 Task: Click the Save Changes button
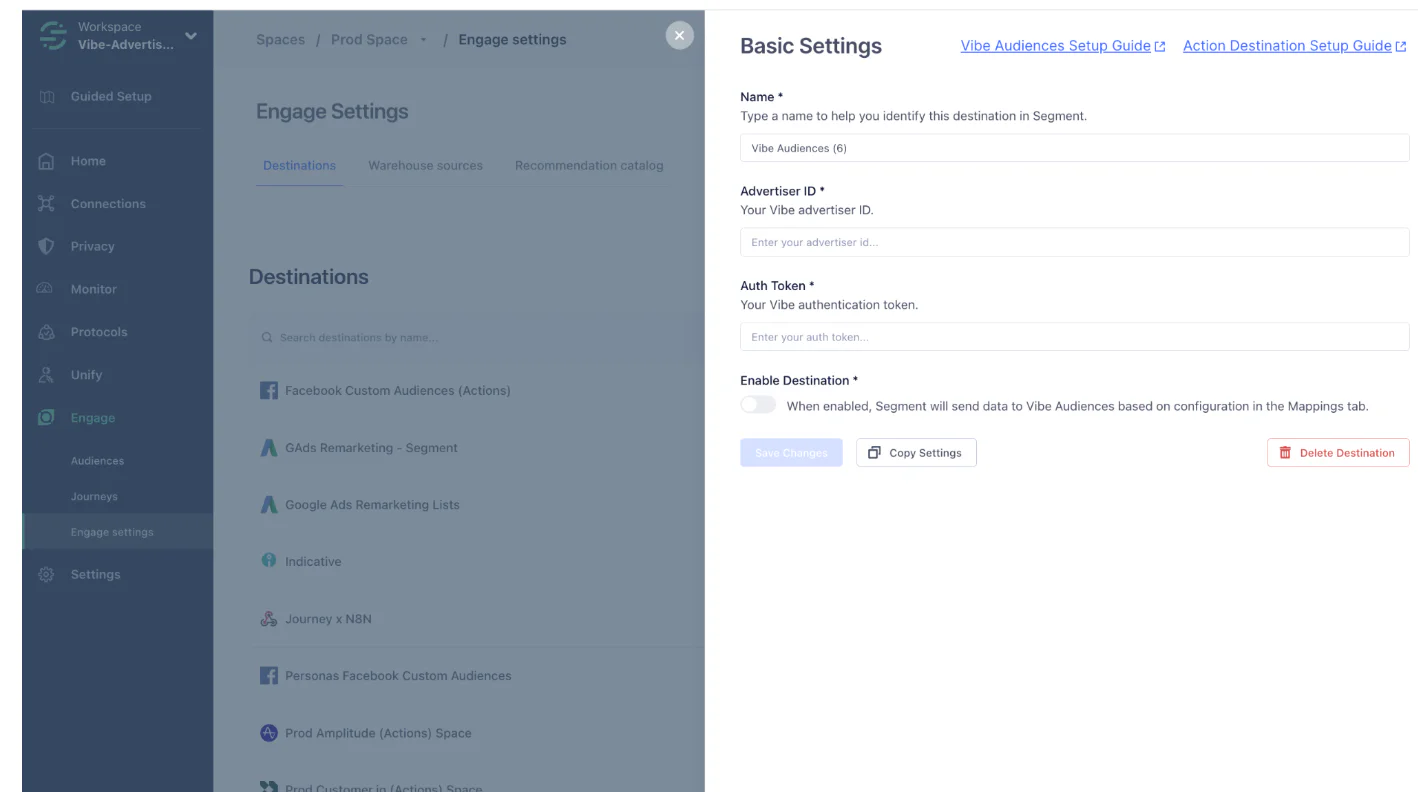(791, 453)
